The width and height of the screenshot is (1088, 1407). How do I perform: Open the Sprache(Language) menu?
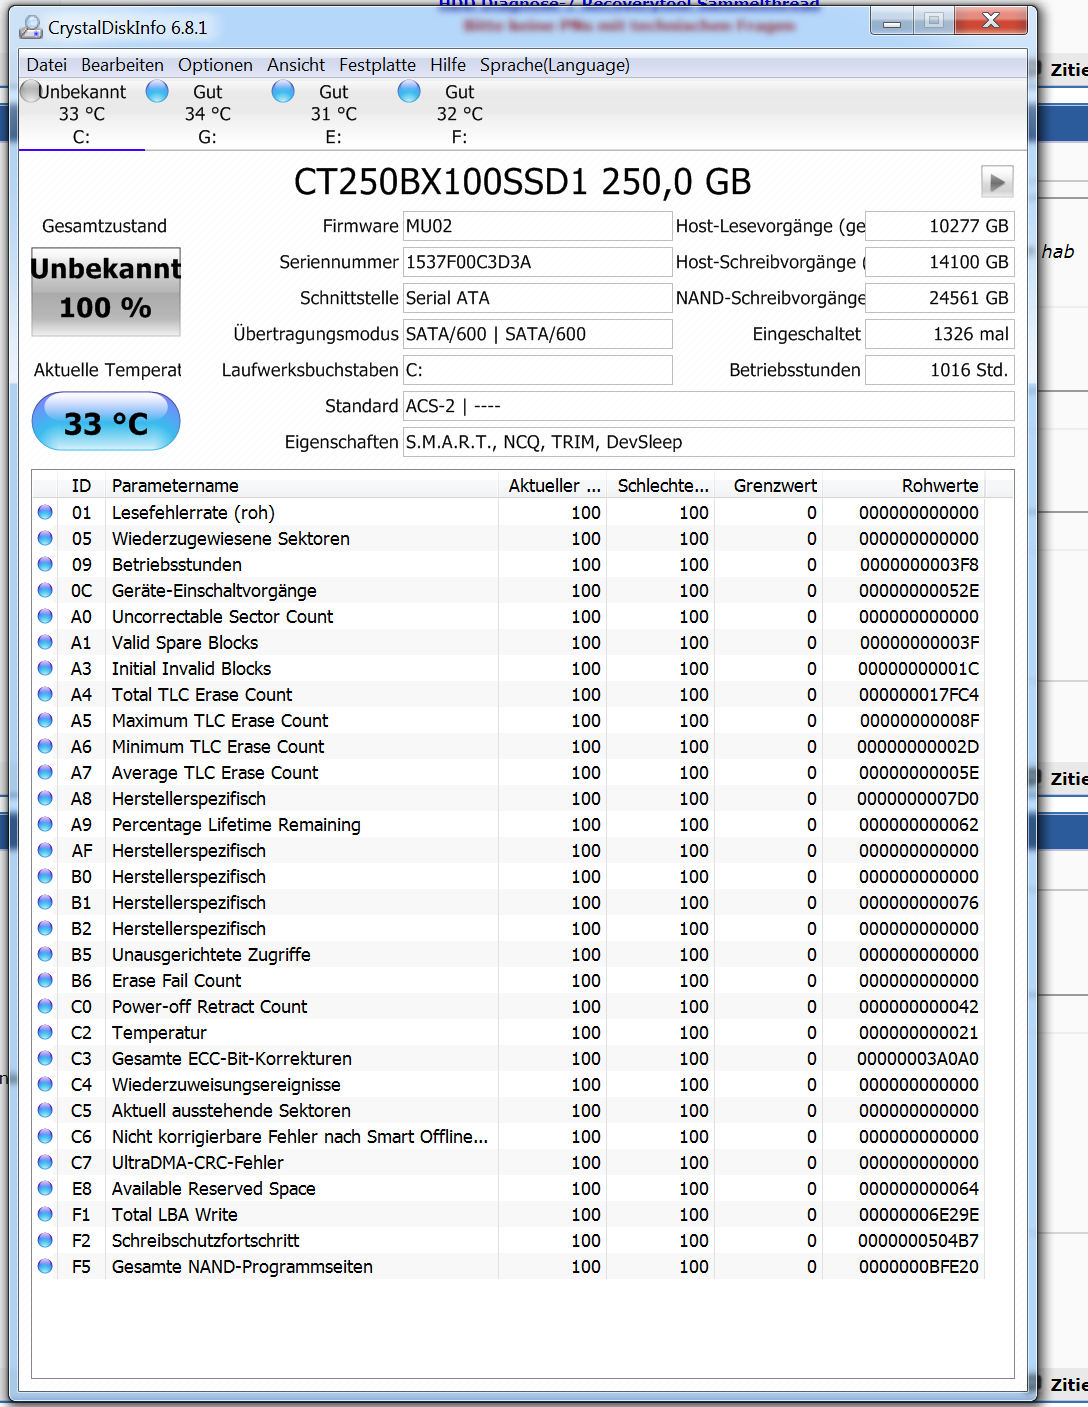click(555, 65)
